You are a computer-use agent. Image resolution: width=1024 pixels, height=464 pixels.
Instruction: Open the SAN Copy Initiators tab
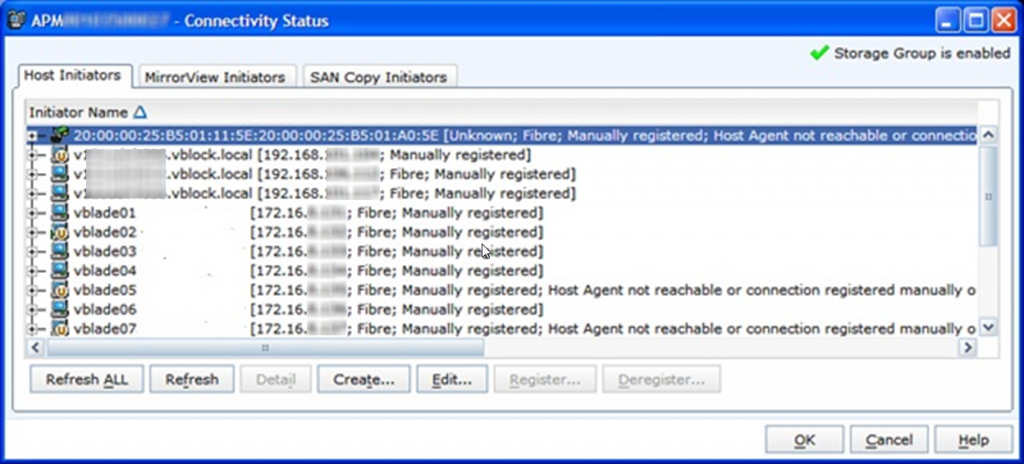pos(379,77)
